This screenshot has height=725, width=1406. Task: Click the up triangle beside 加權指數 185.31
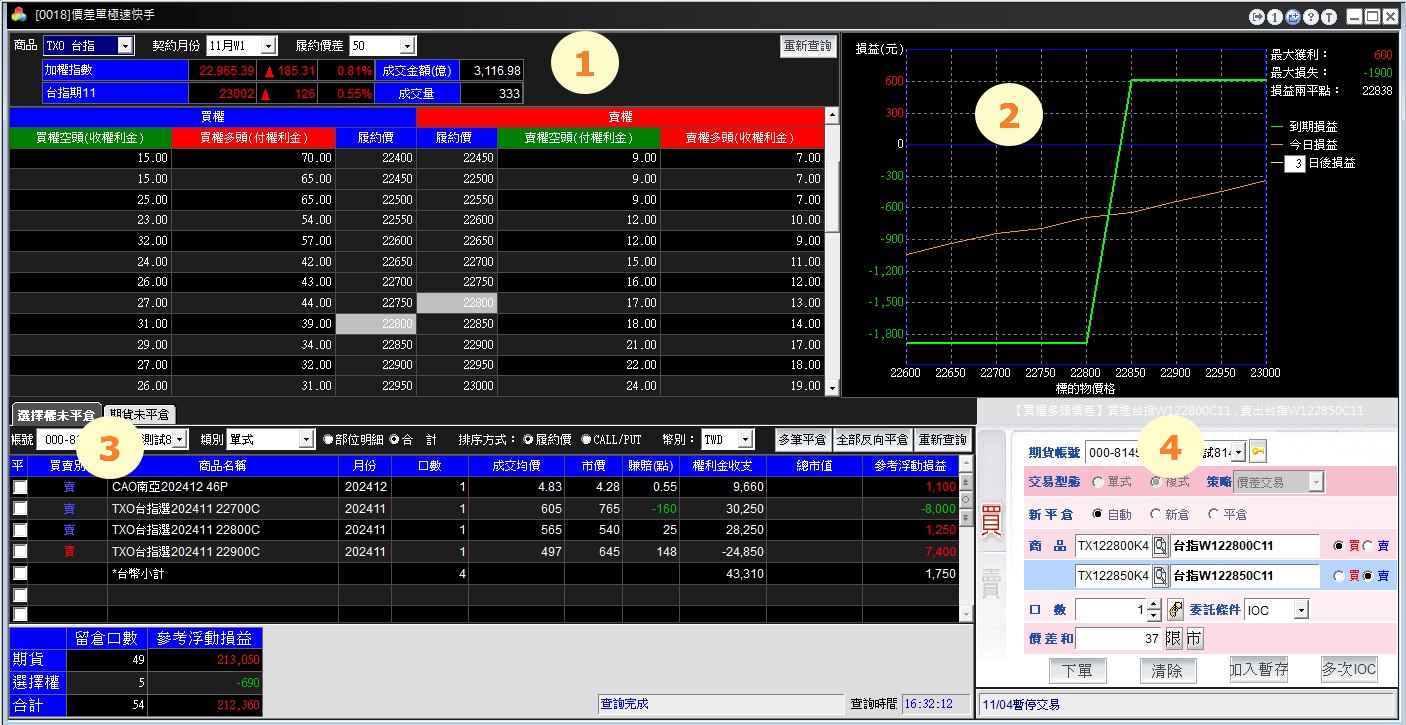click(x=269, y=71)
